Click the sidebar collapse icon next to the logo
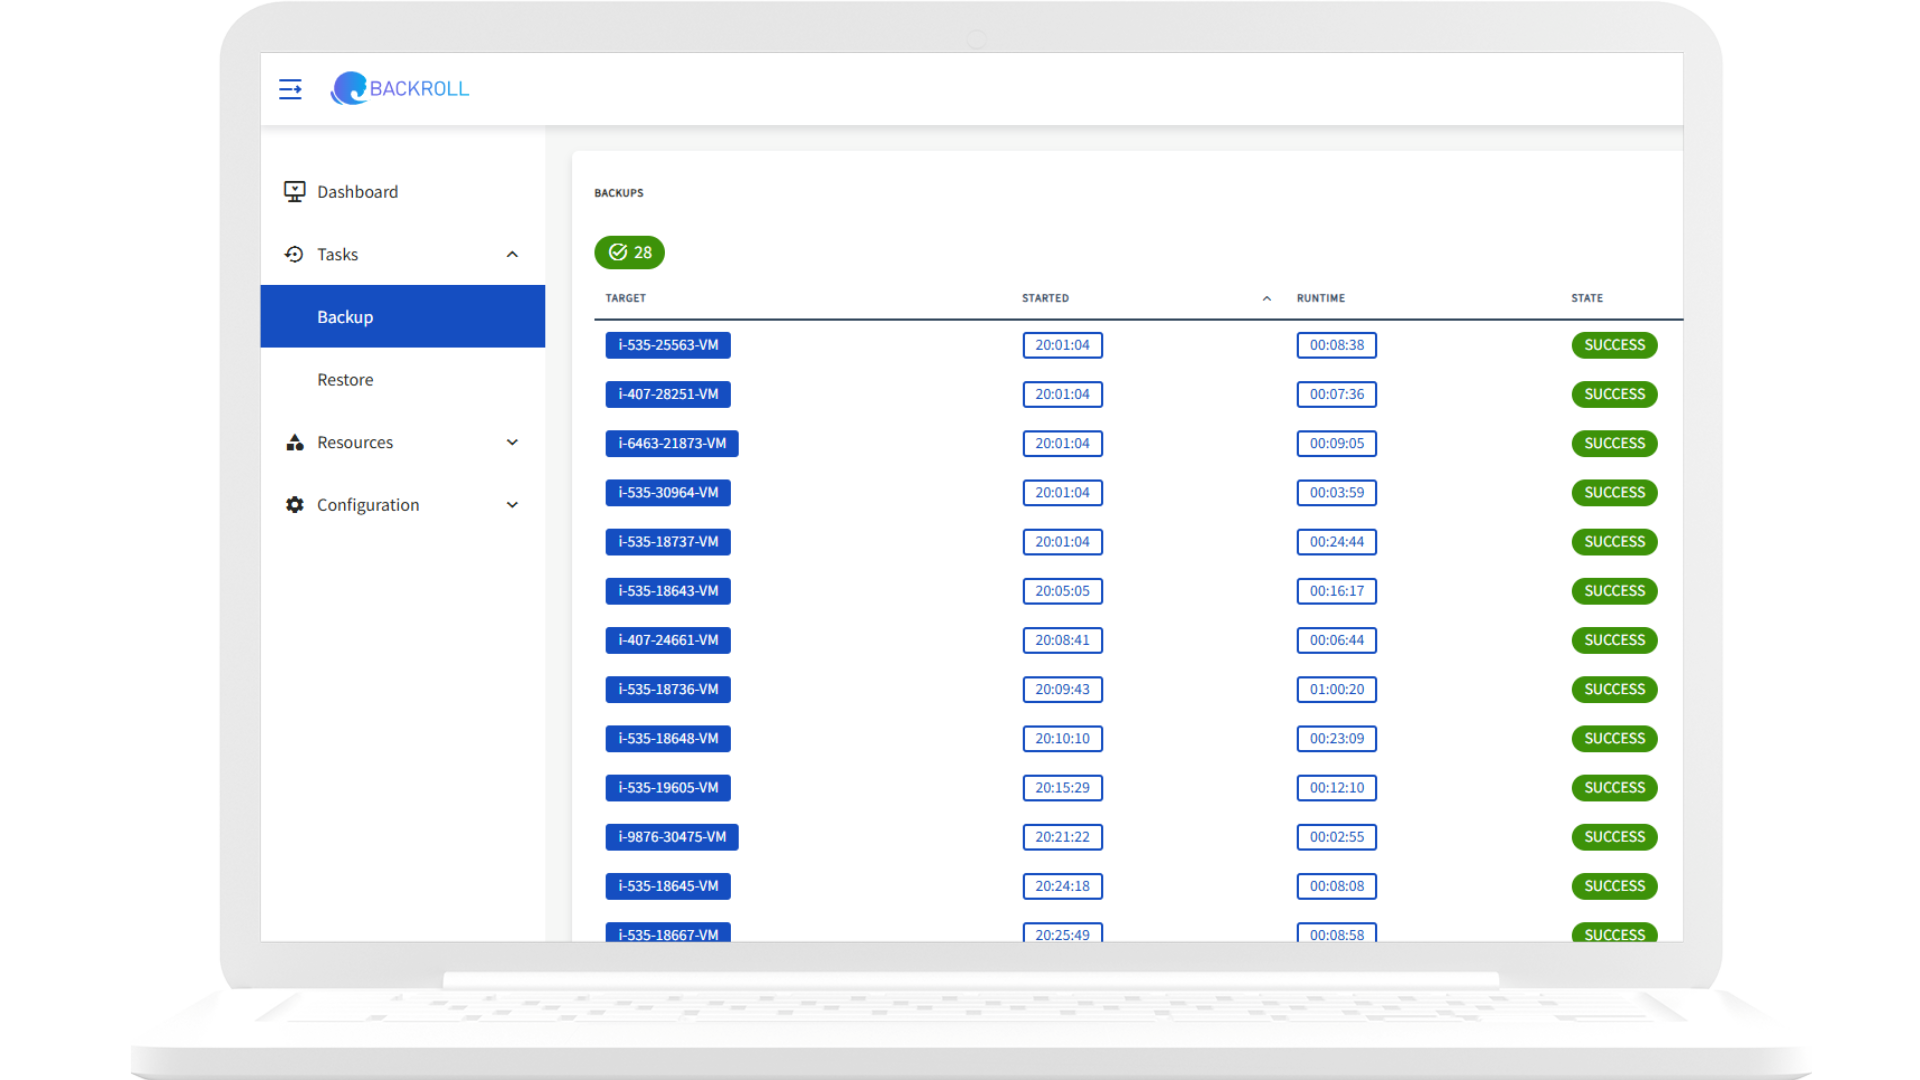This screenshot has width=1920, height=1080. (290, 89)
